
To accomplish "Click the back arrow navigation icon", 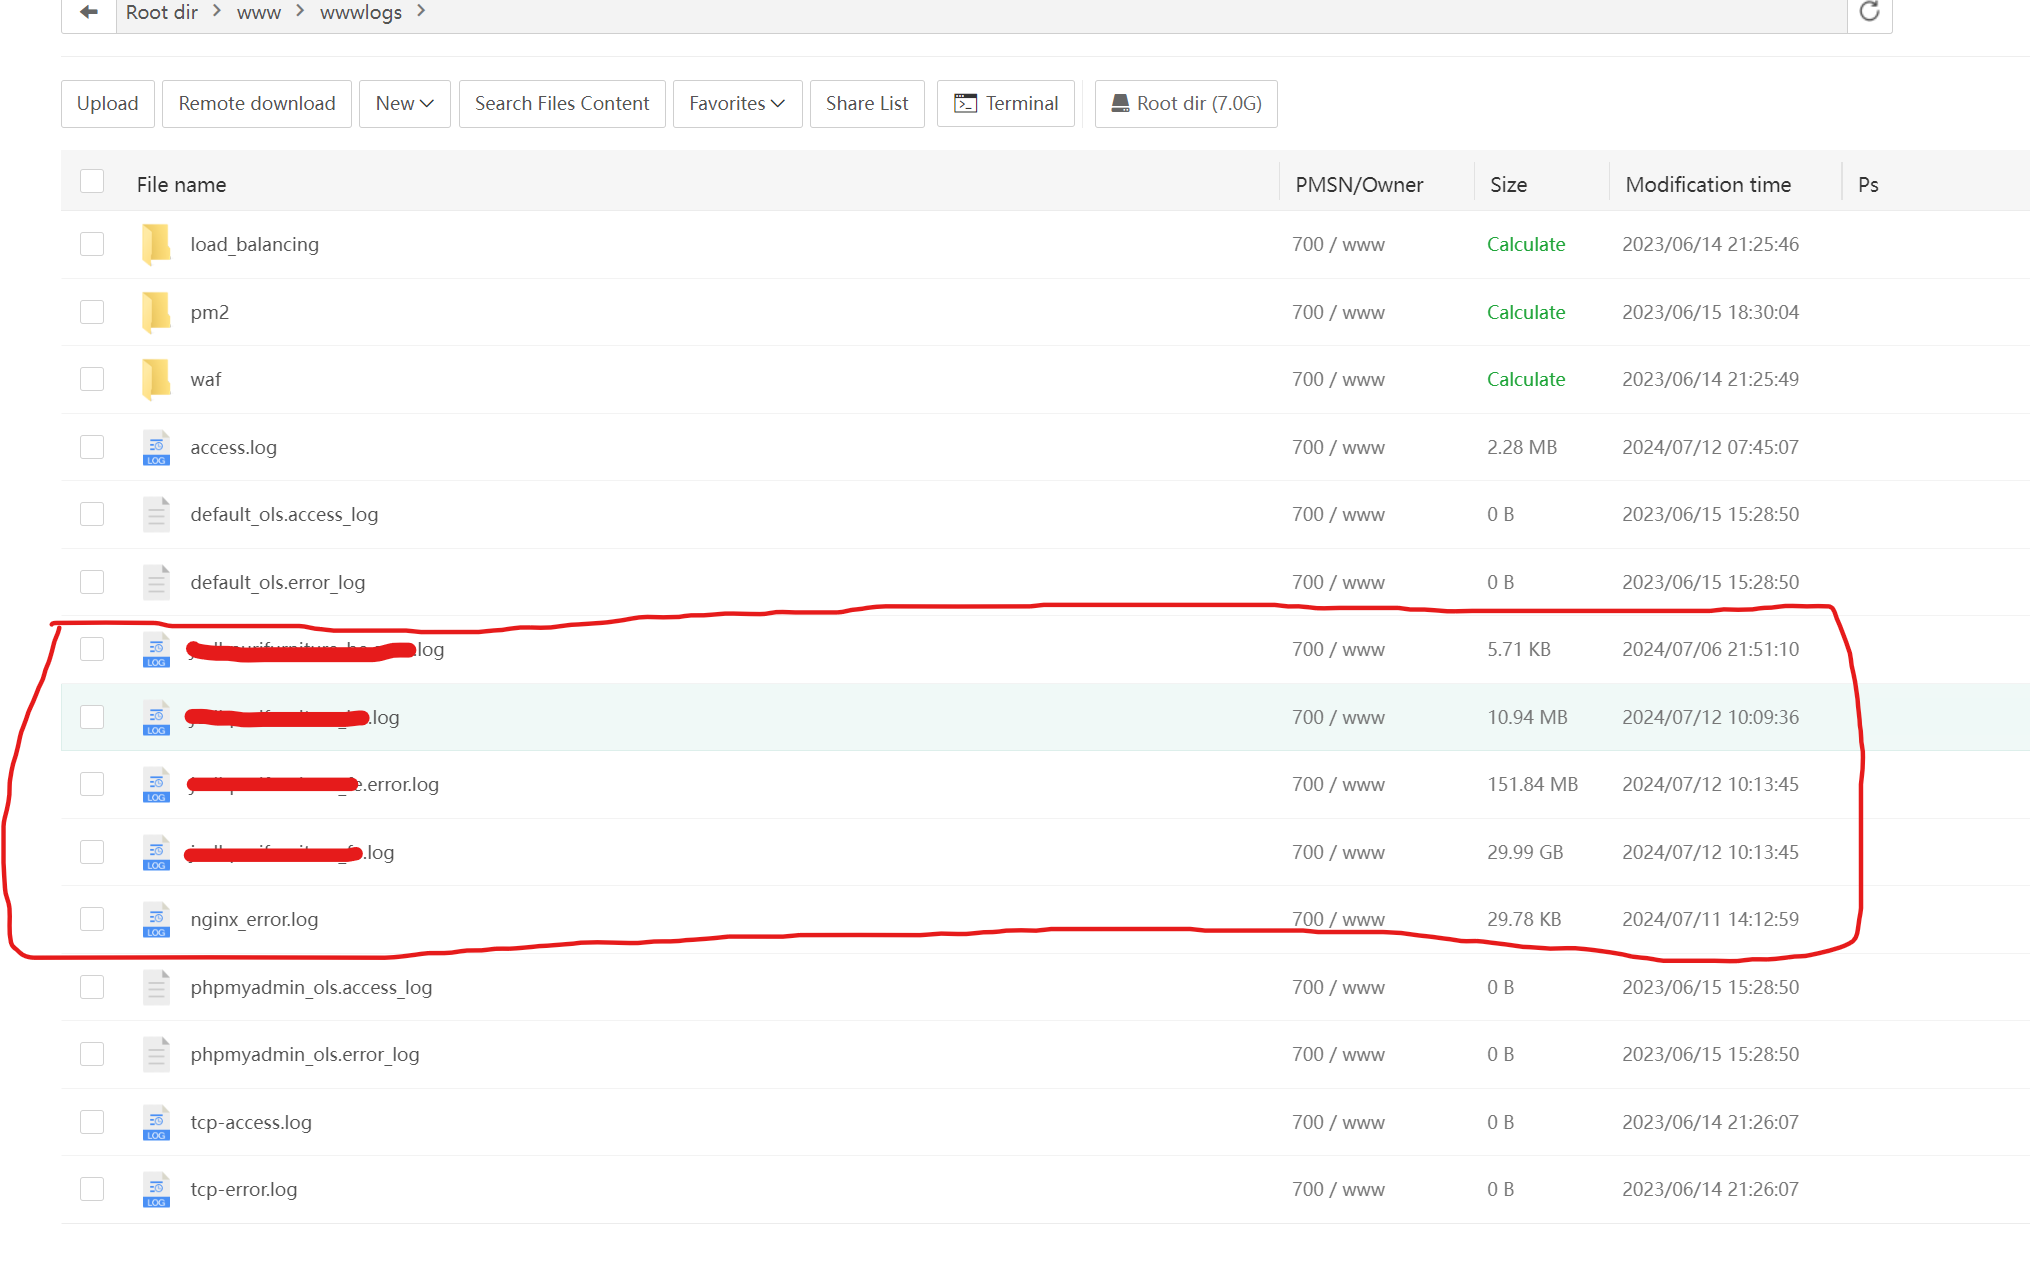I will click(x=89, y=12).
